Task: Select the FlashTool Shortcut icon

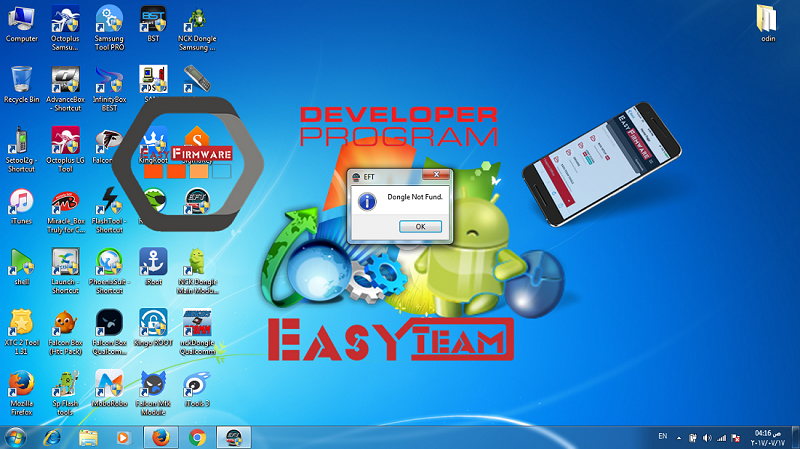Action: (x=109, y=211)
